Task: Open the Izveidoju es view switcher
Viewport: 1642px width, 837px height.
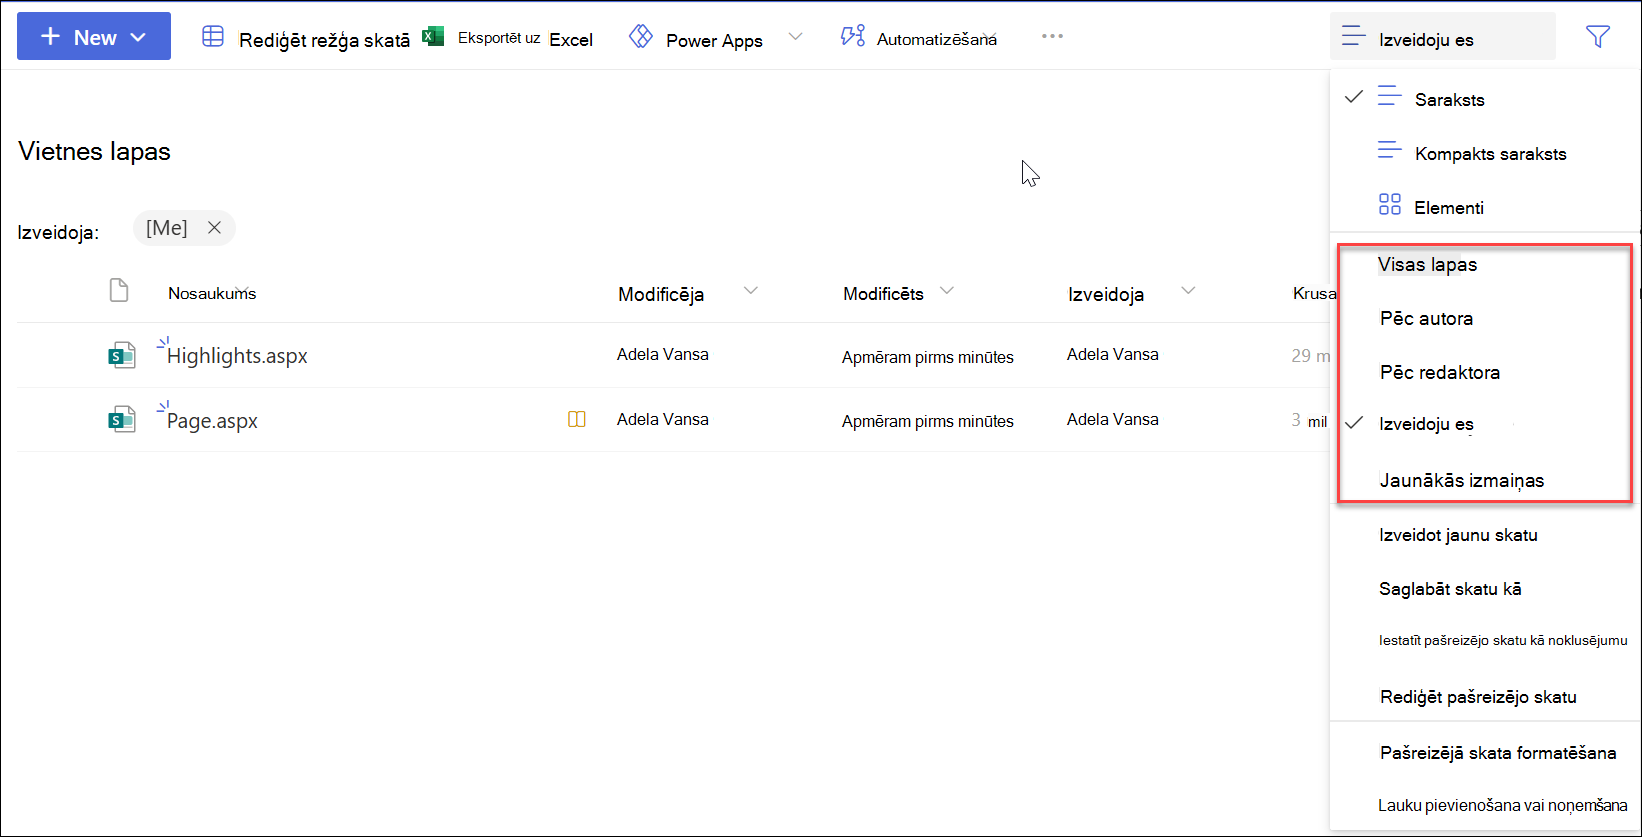Action: pos(1443,37)
